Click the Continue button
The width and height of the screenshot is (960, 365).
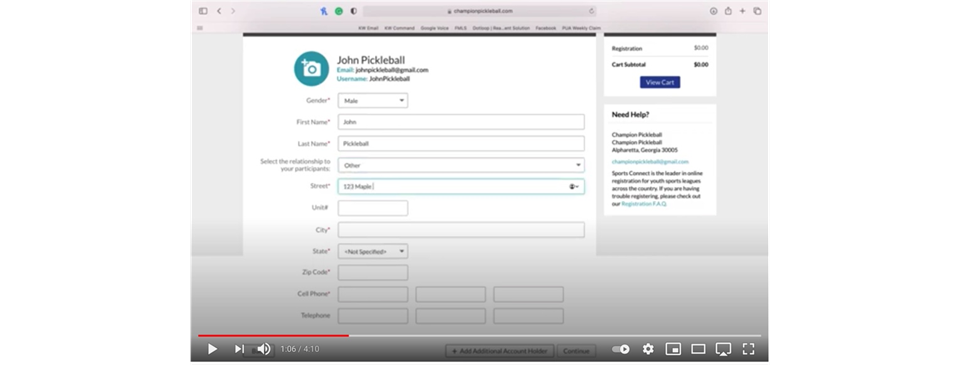(576, 351)
